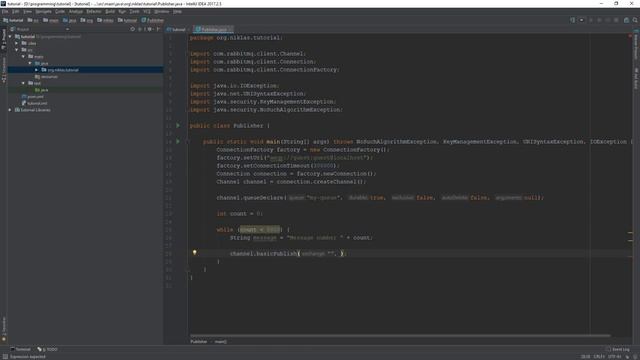Screen dimensions: 640x360
Task: Open Project panel settings gear
Action: 150,29
